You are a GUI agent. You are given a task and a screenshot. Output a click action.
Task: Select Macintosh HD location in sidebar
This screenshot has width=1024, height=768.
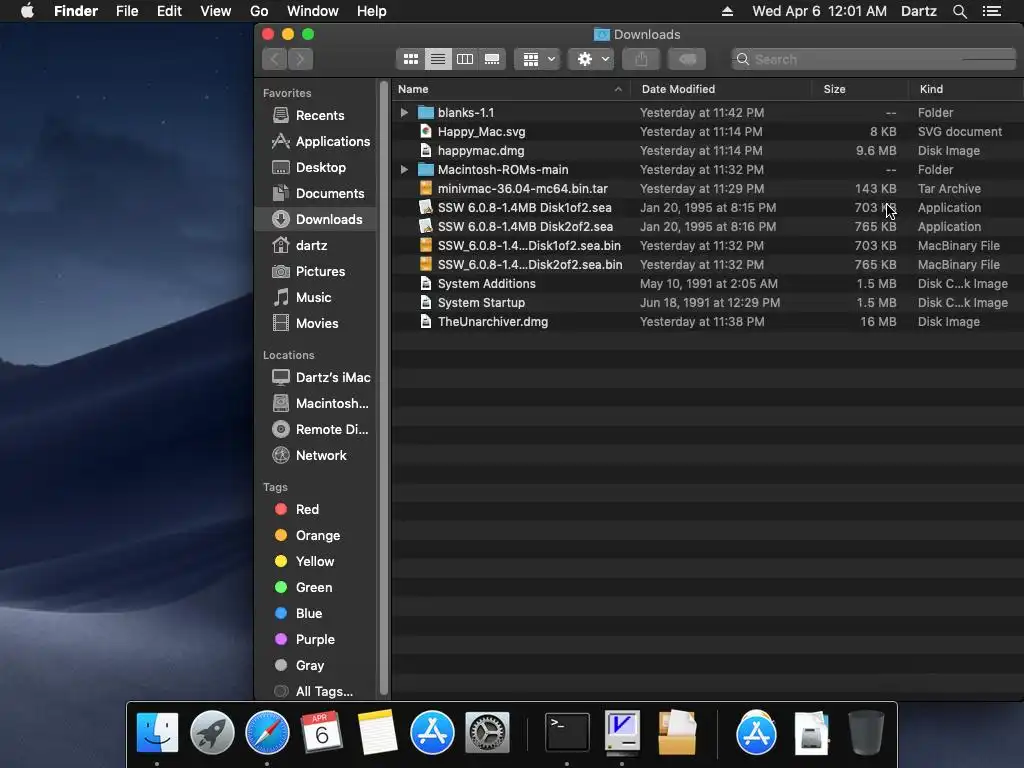point(316,404)
